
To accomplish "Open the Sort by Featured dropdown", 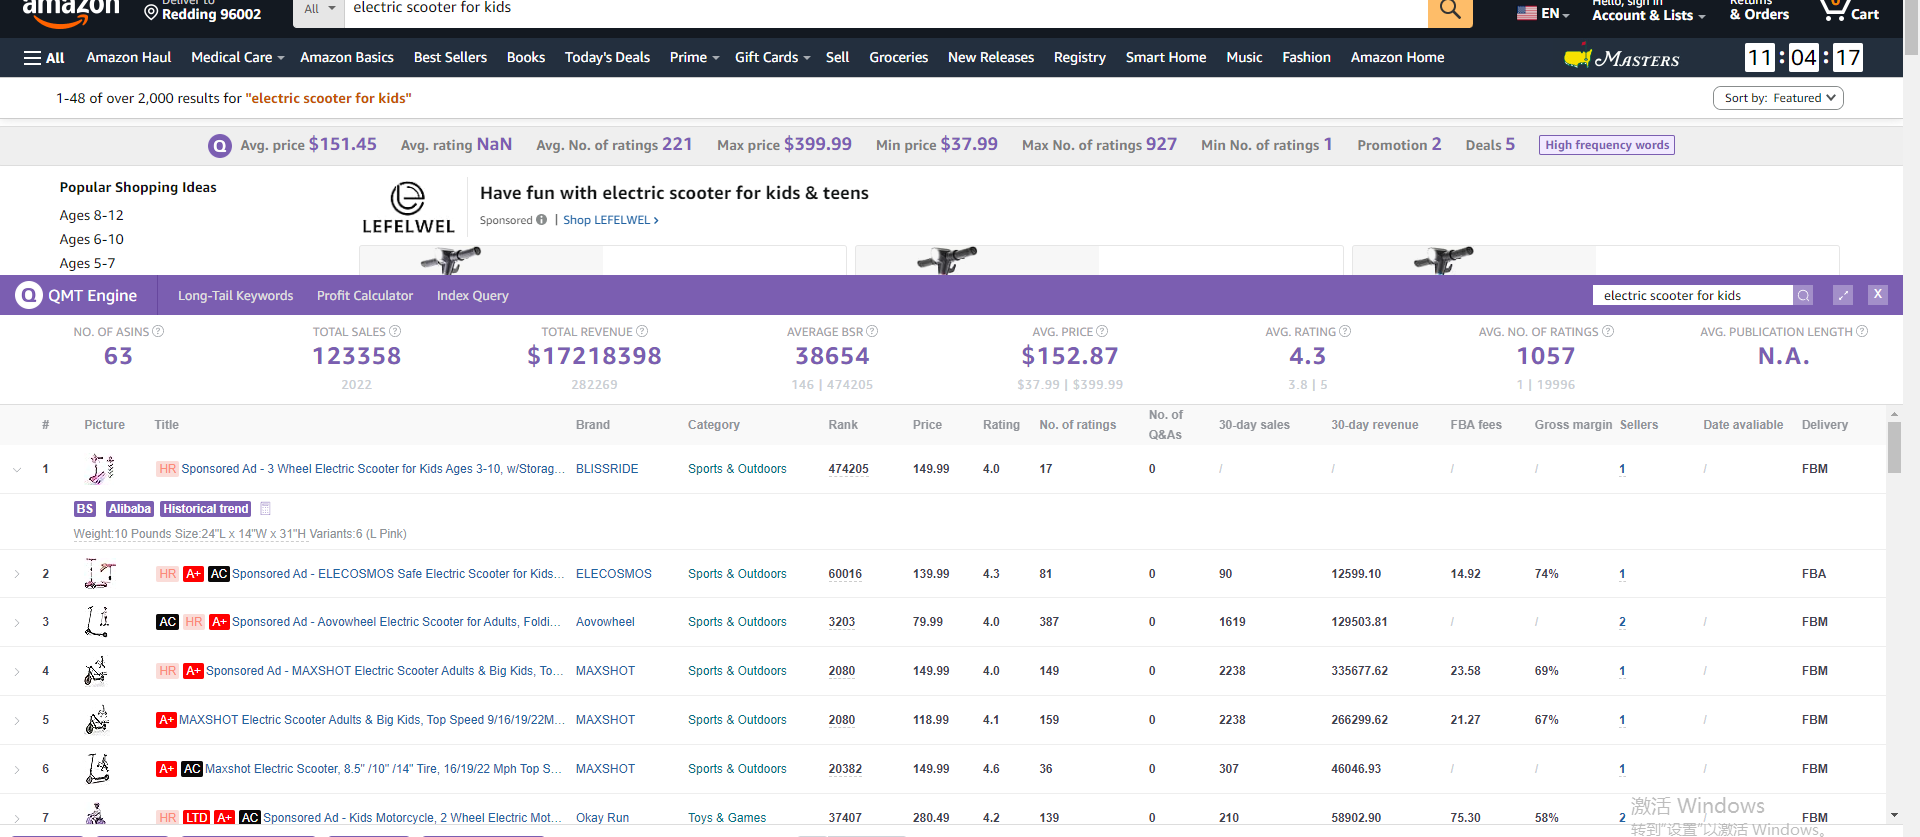I will 1778,98.
